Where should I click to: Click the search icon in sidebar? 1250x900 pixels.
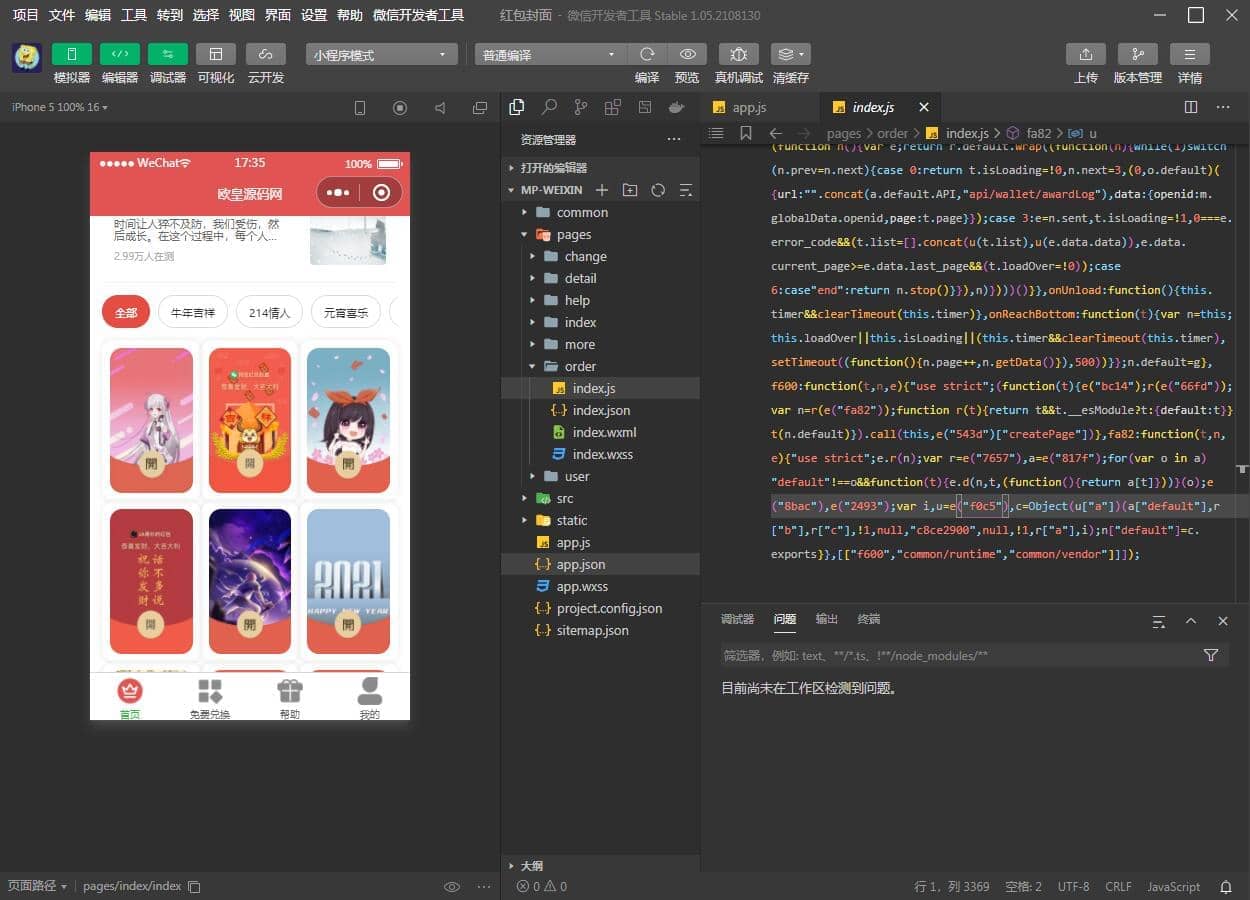click(549, 107)
